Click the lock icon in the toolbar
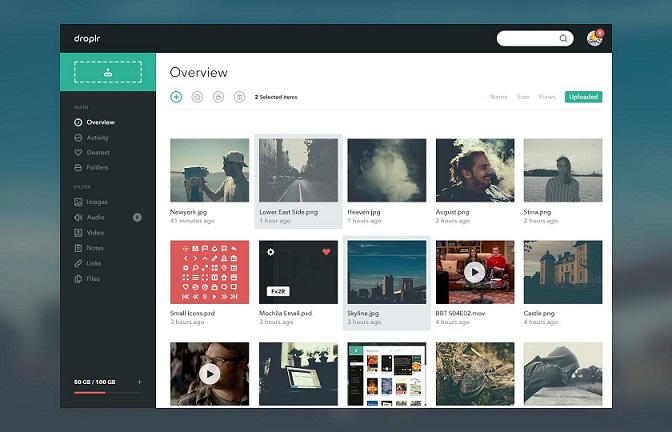The width and height of the screenshot is (672, 432). coord(218,97)
